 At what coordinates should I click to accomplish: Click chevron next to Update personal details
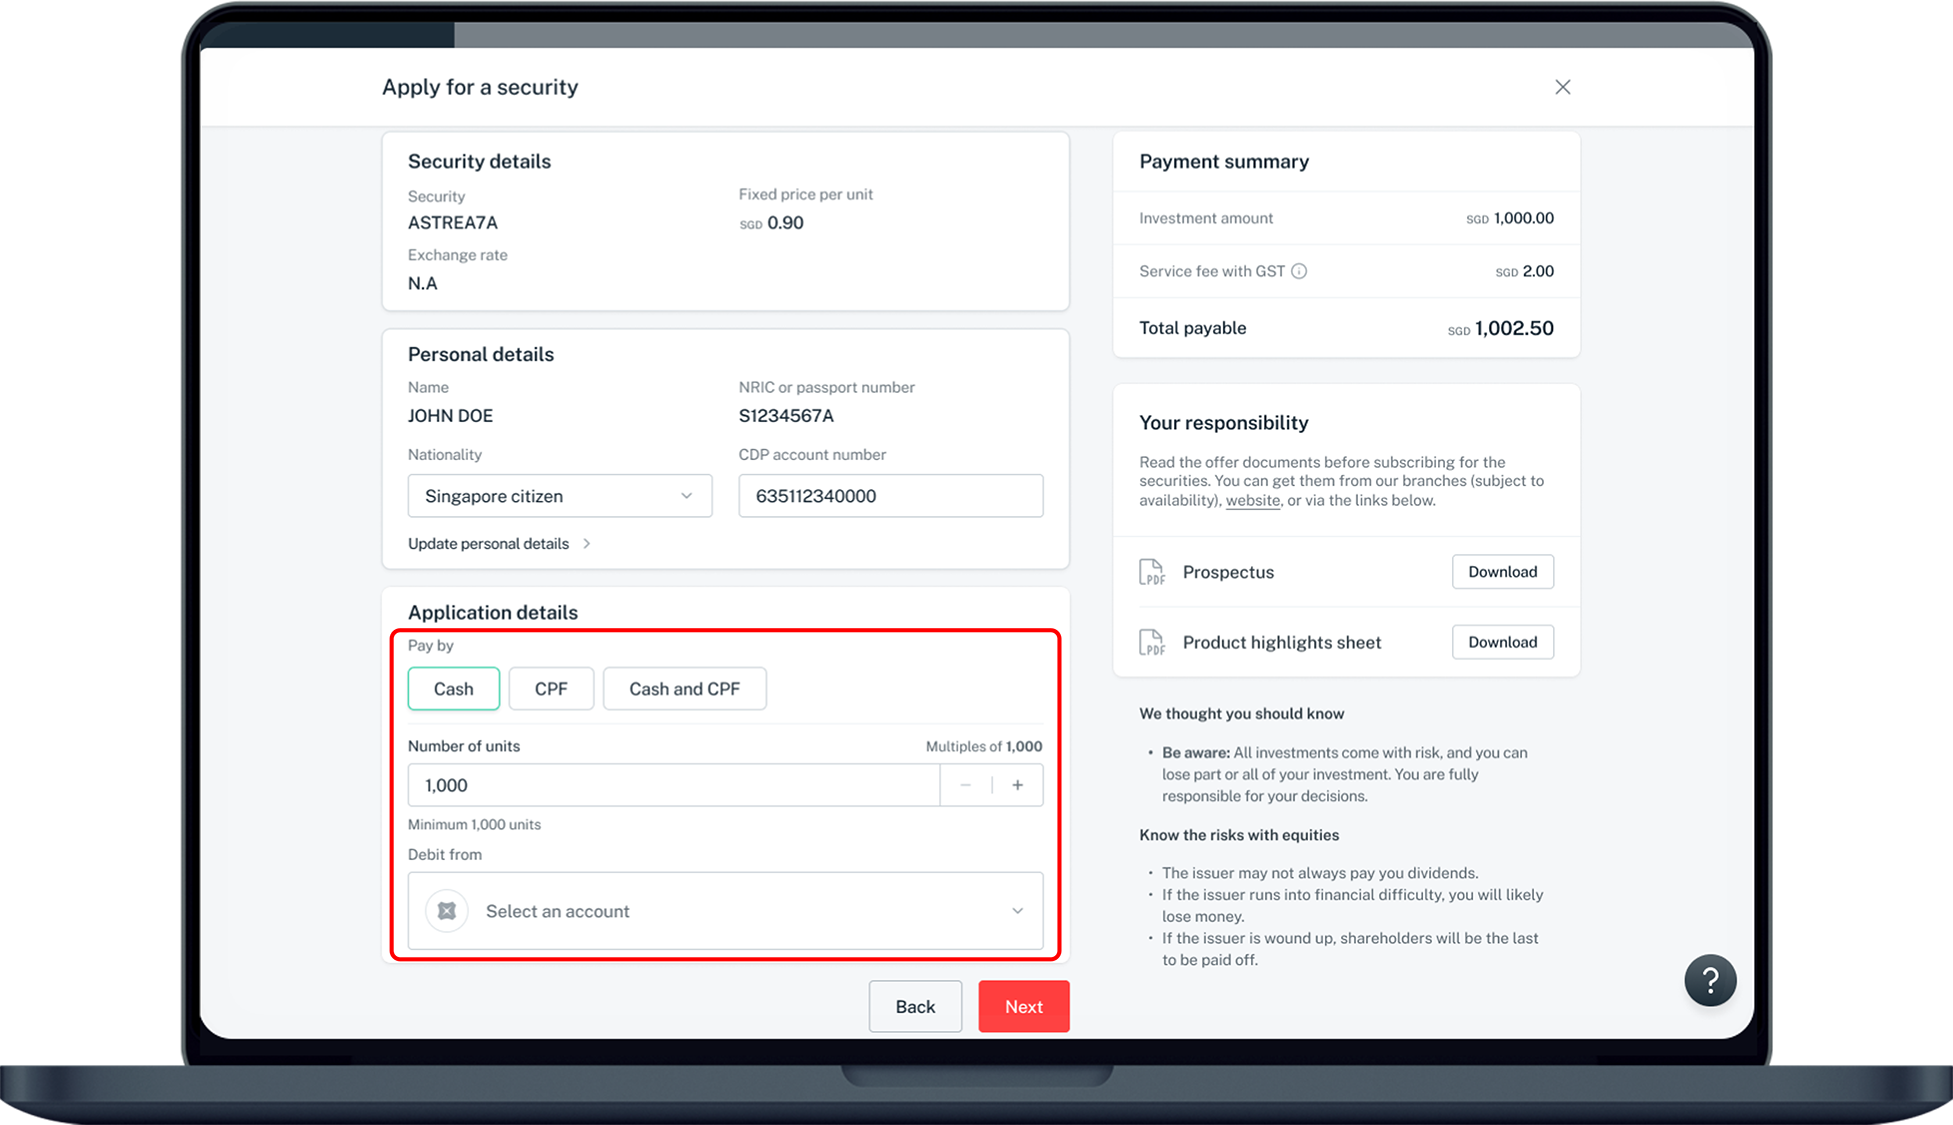tap(587, 544)
